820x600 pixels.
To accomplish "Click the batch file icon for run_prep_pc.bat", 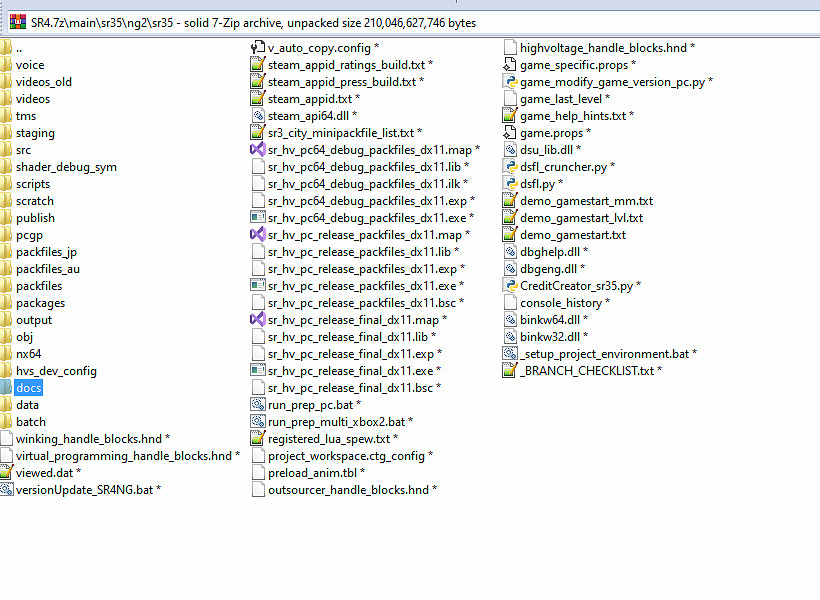I will [257, 405].
